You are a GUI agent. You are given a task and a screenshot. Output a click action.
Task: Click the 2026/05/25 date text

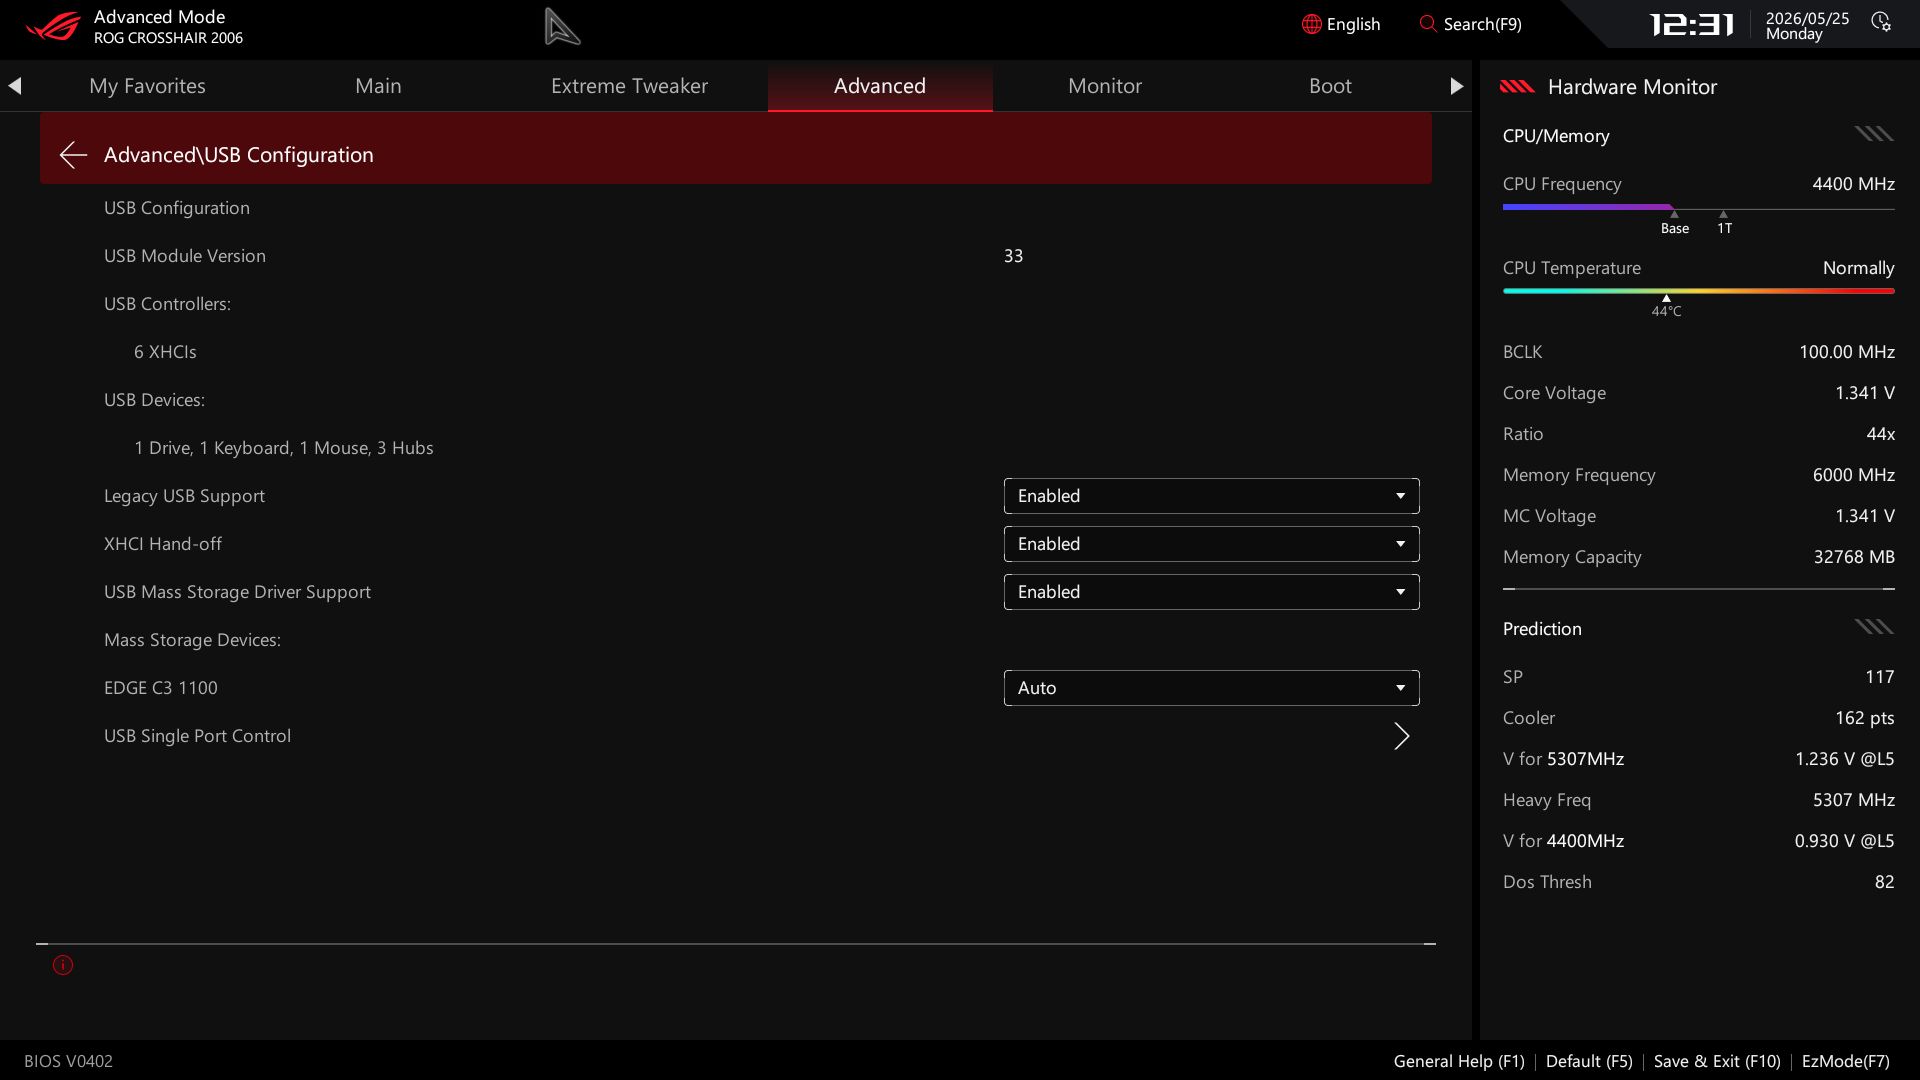(x=1807, y=18)
